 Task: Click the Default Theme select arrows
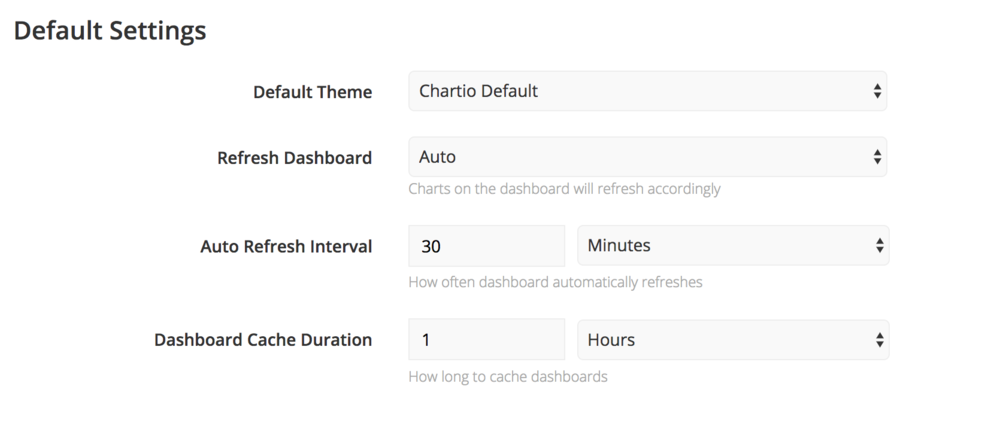tap(878, 91)
